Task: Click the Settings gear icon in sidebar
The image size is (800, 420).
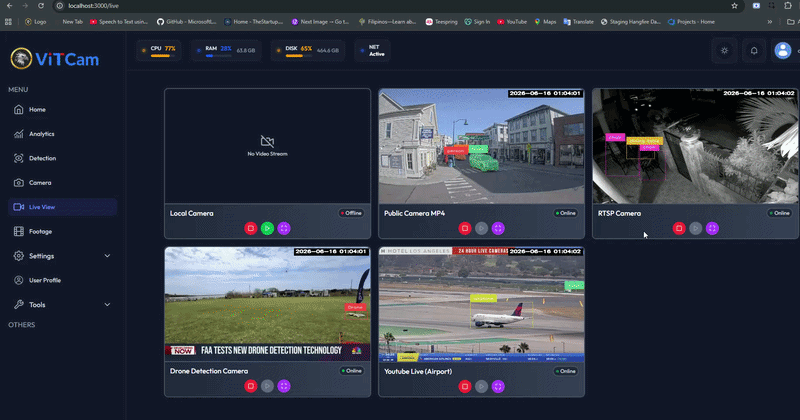Action: (19, 256)
